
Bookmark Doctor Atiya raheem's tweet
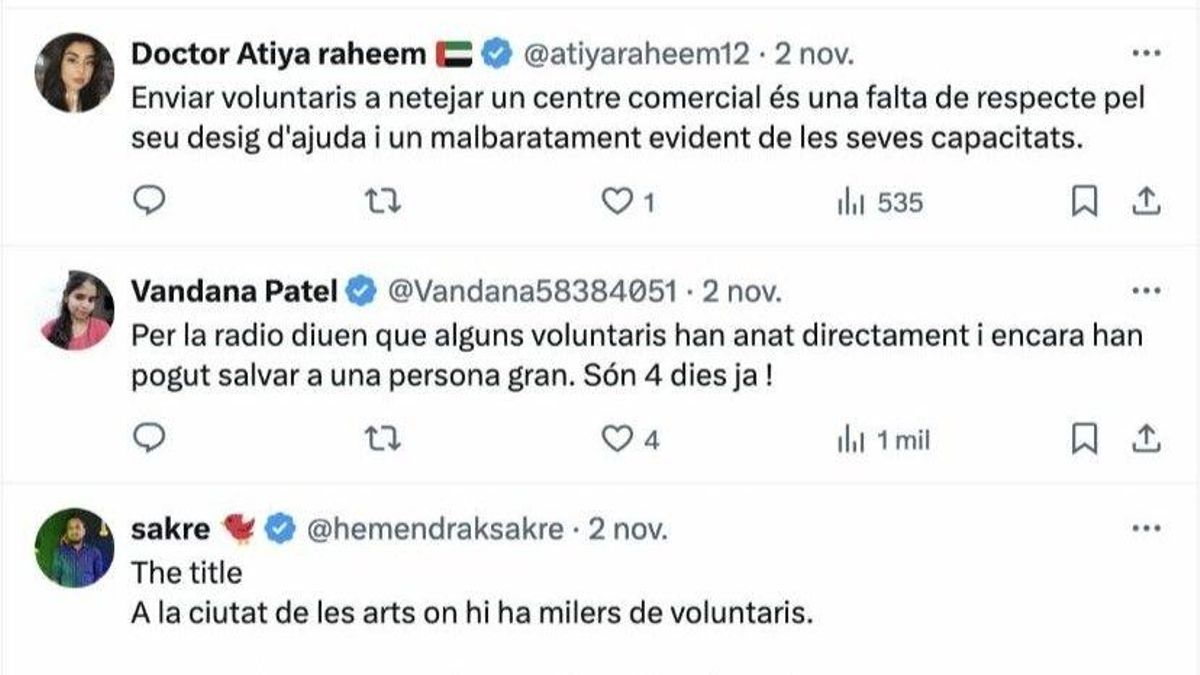pyautogui.click(x=1084, y=202)
